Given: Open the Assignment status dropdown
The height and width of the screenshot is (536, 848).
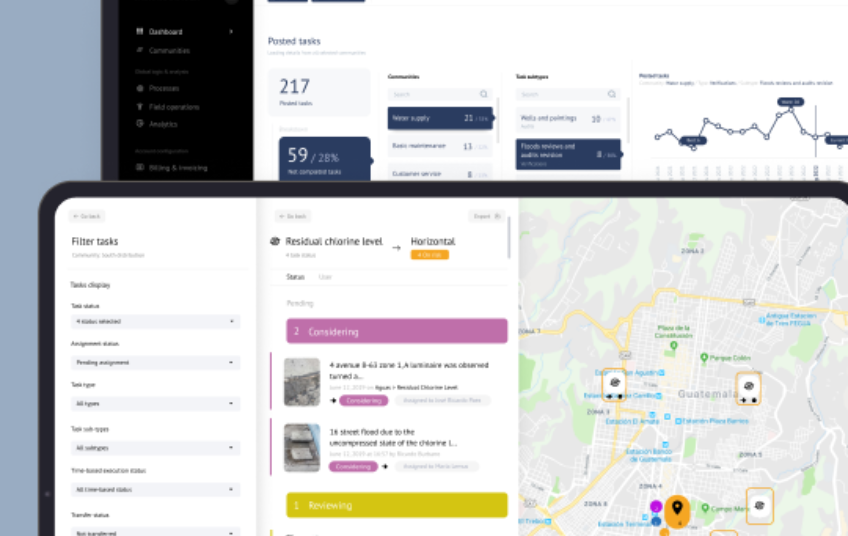Looking at the screenshot, I should (x=155, y=362).
